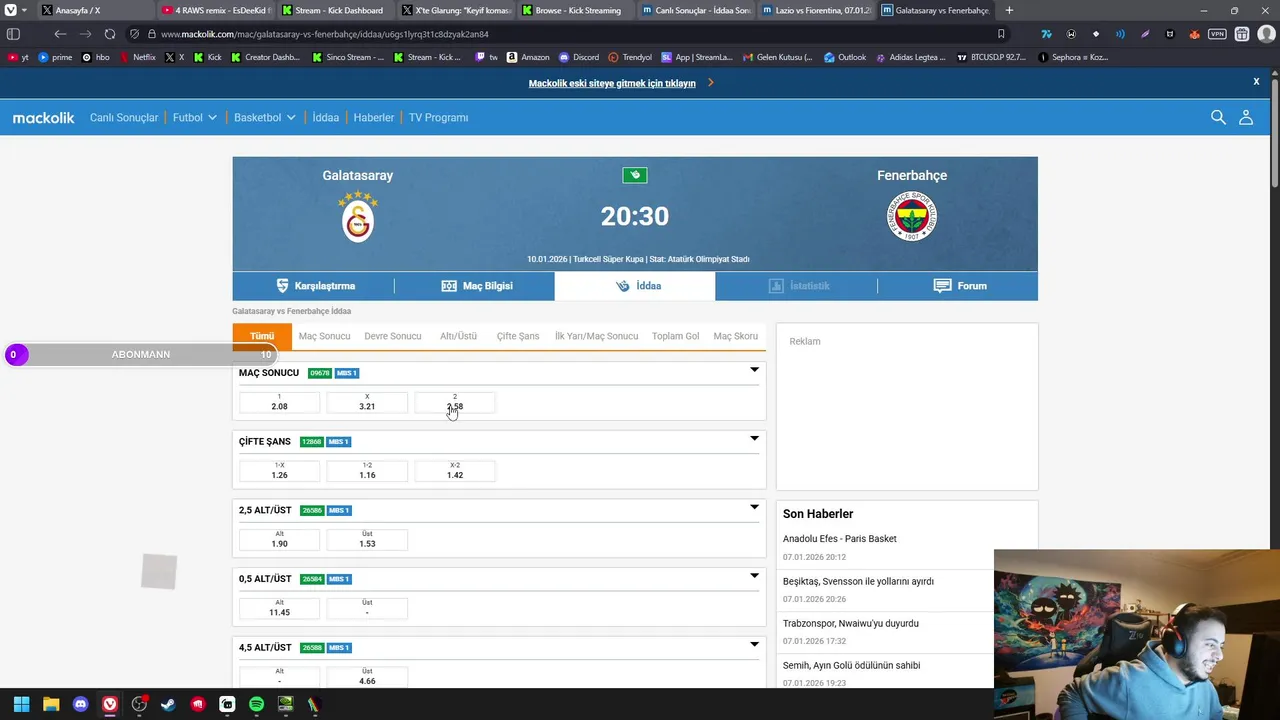
Task: Toggle the Vivaldi side panel icon
Action: click(13, 34)
